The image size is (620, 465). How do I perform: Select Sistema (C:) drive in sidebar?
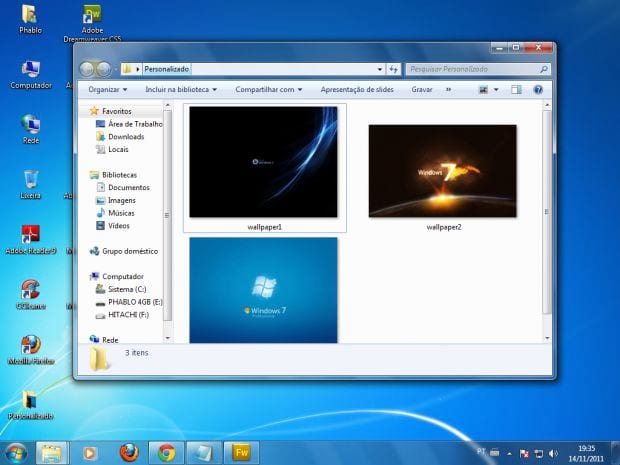click(127, 289)
